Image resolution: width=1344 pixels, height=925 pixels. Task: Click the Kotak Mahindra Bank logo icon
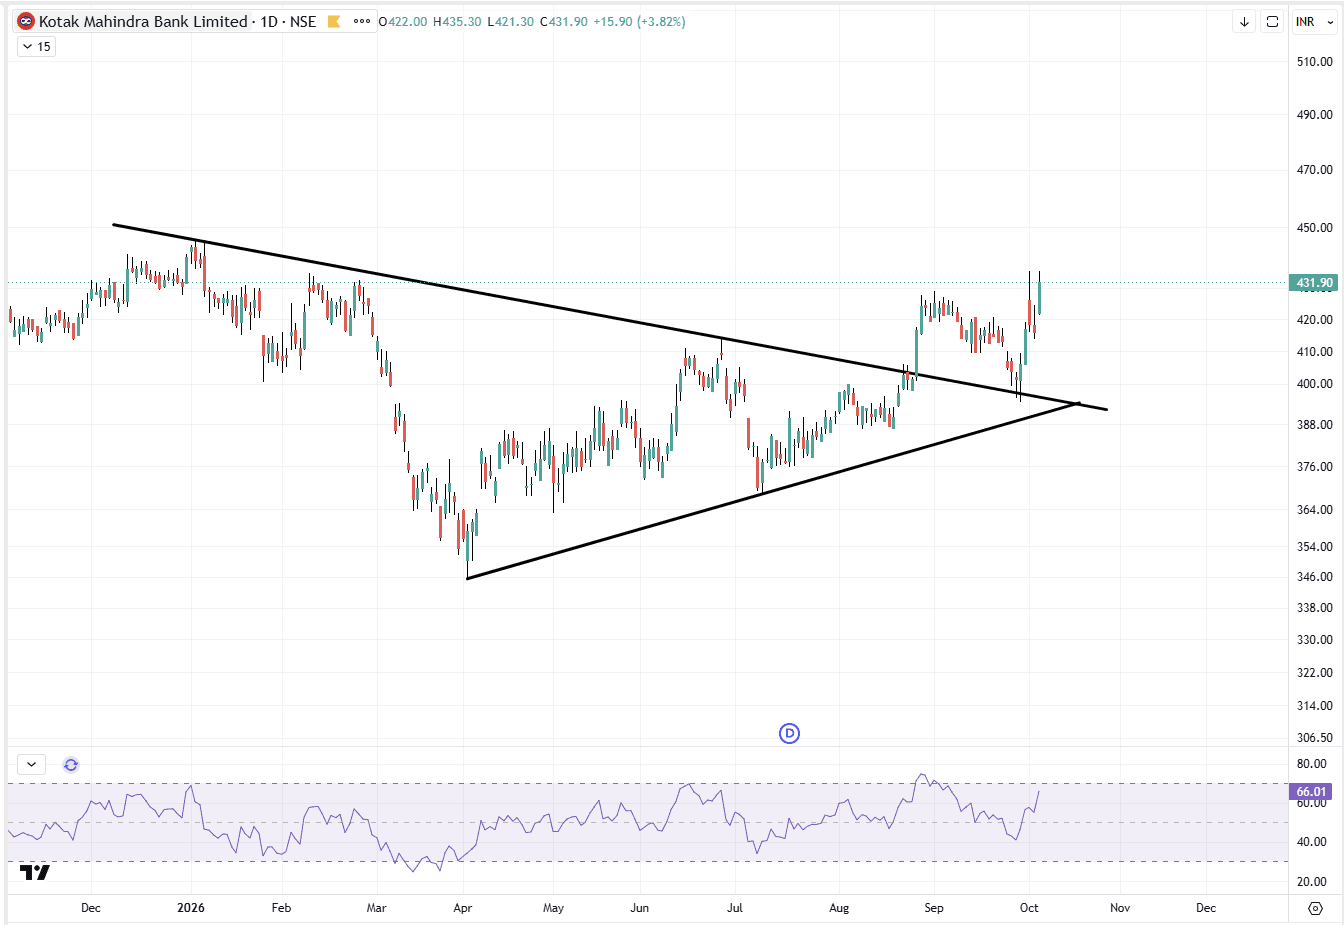[x=26, y=21]
